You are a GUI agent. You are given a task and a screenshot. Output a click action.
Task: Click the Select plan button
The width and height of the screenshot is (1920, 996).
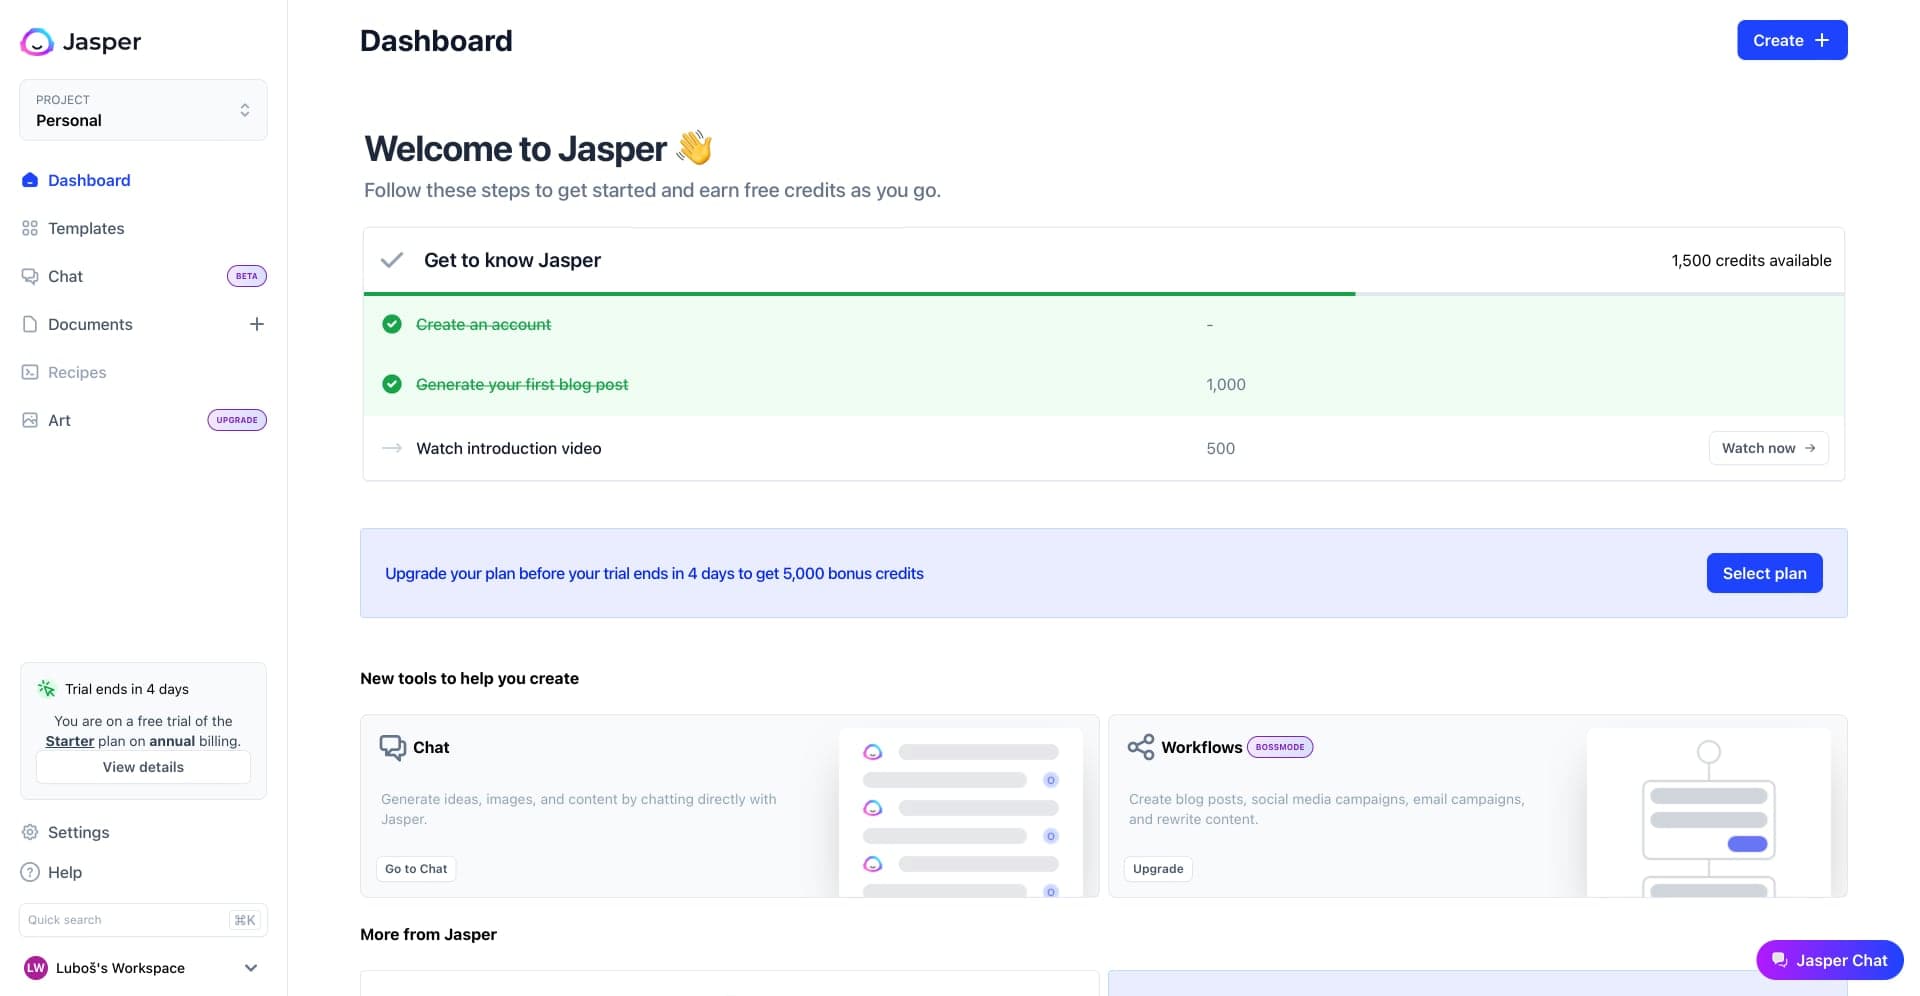(1764, 573)
